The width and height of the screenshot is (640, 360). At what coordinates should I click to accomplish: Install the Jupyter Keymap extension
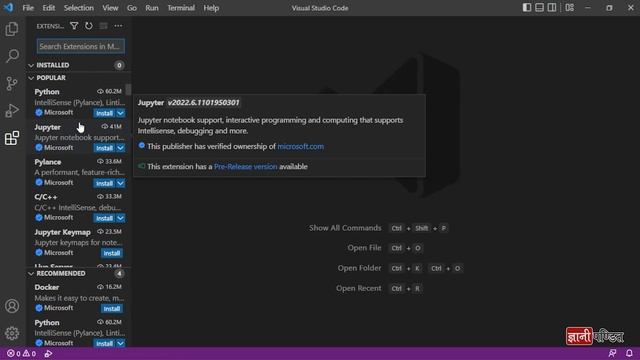(x=112, y=253)
